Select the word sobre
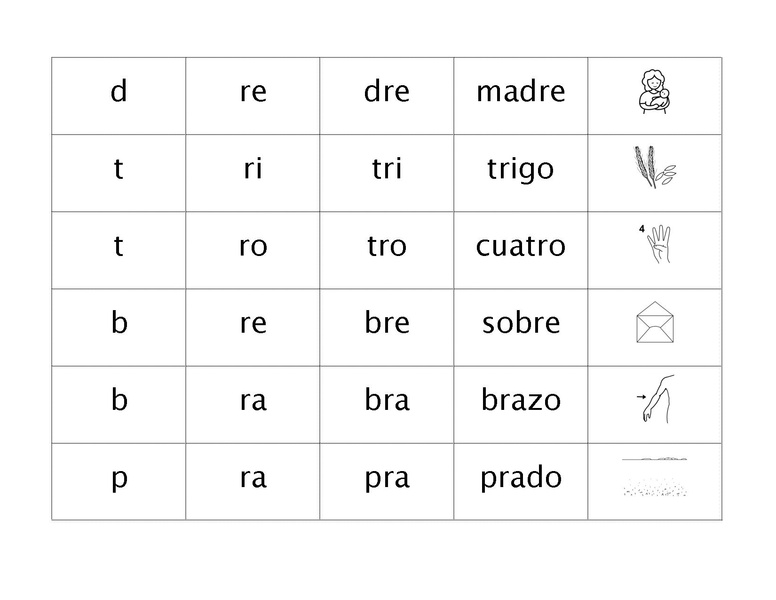 click(x=521, y=323)
